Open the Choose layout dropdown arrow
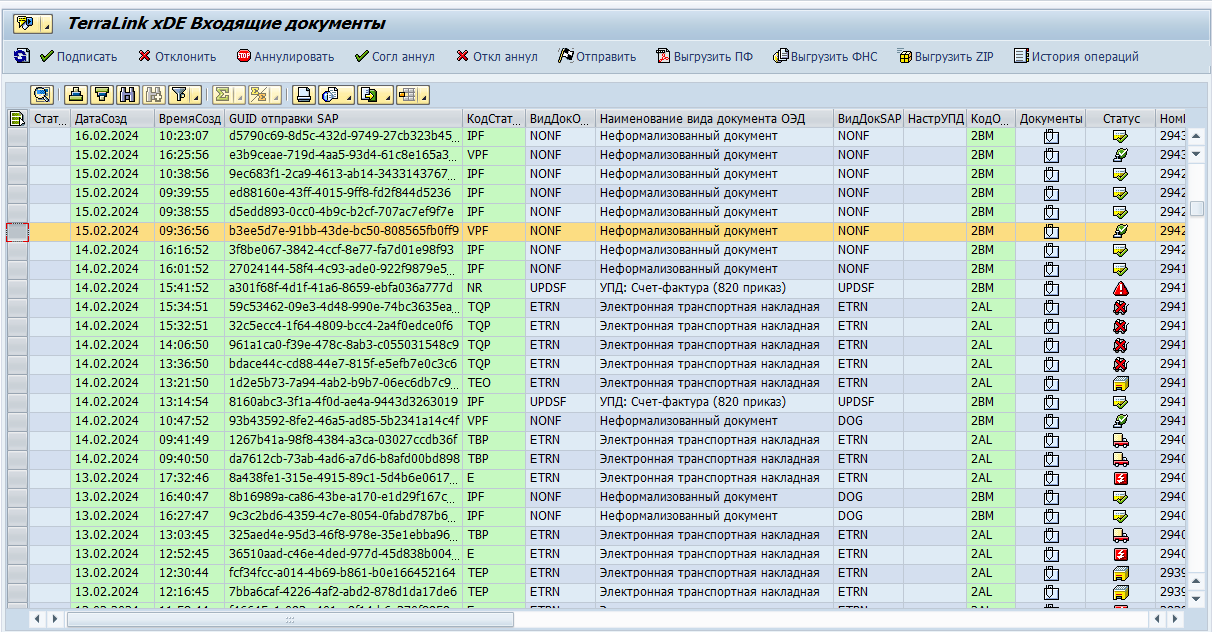 pos(424,97)
